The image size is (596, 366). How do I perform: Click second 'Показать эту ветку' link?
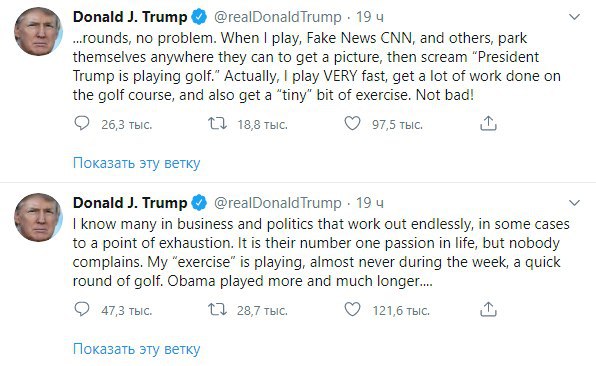(x=136, y=349)
